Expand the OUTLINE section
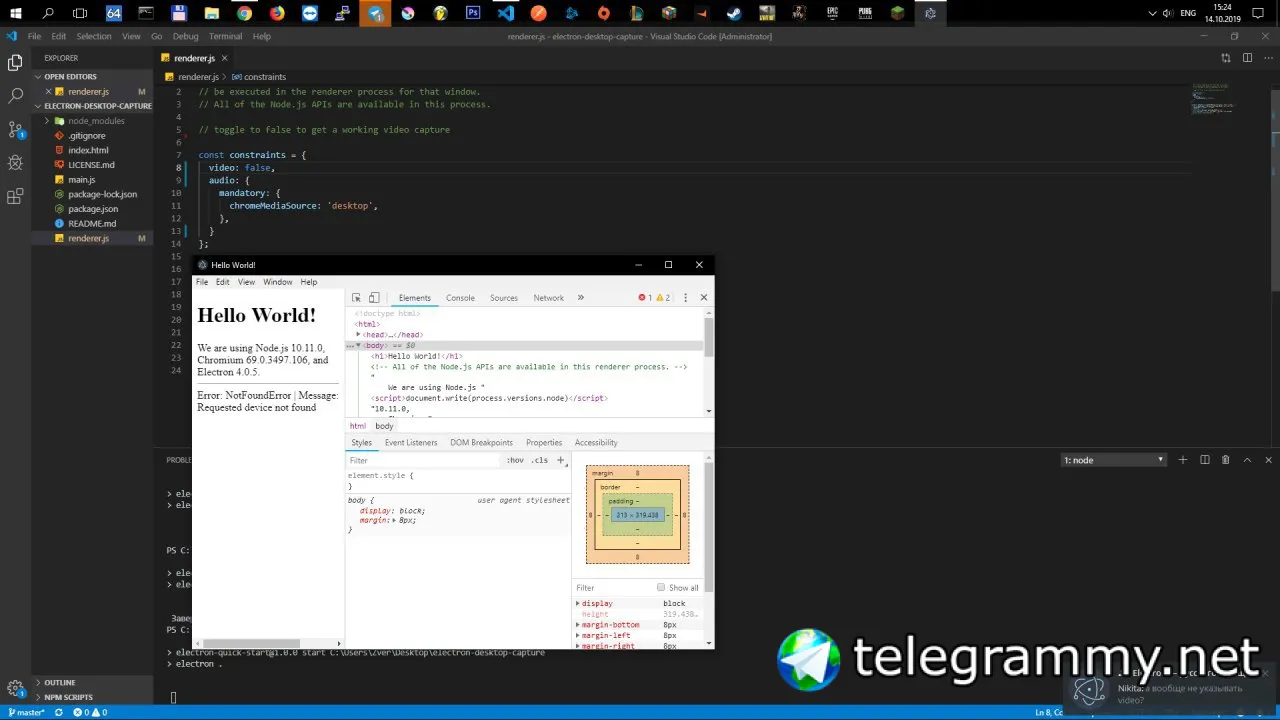The image size is (1280, 720). click(39, 683)
